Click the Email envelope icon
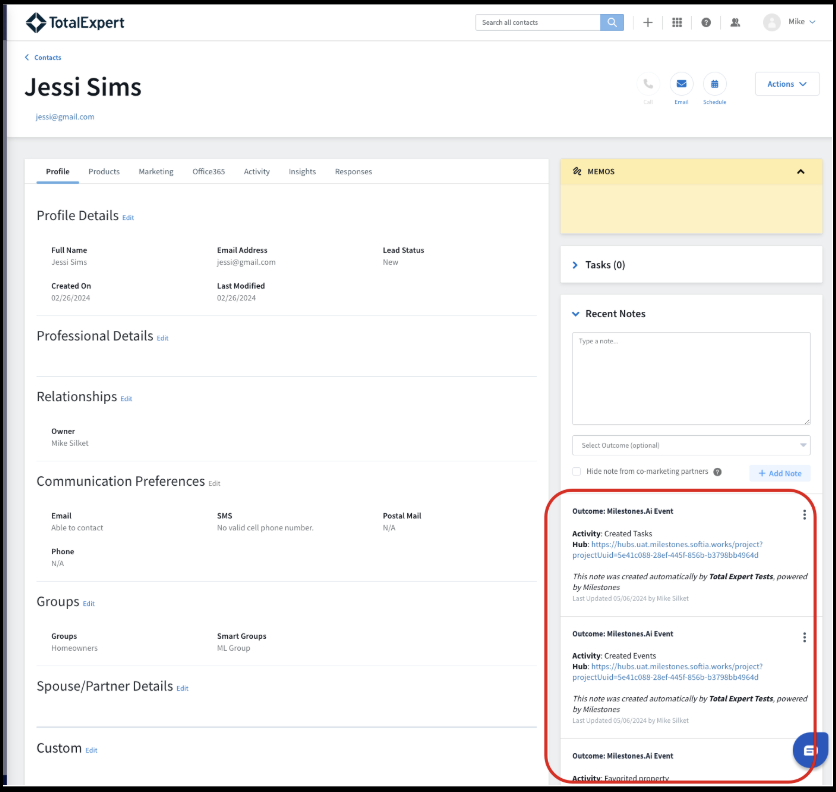 click(681, 84)
